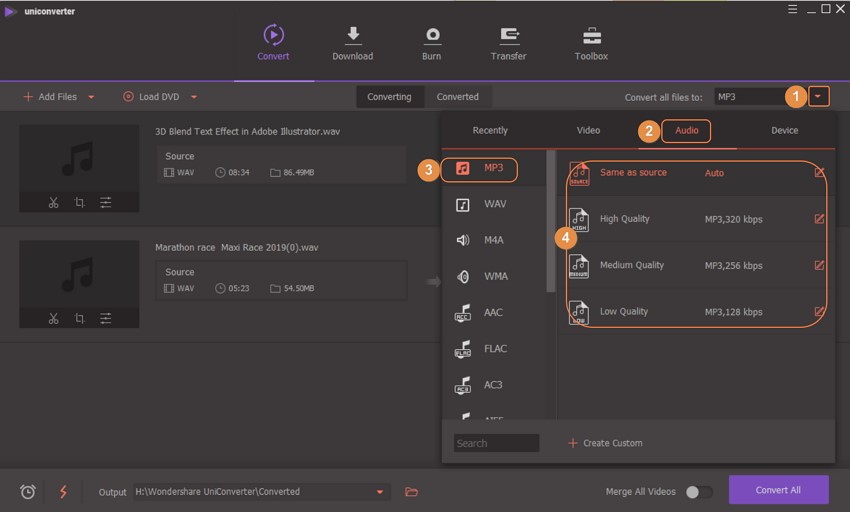The height and width of the screenshot is (512, 850).
Task: Open the output folder icon
Action: 411,492
